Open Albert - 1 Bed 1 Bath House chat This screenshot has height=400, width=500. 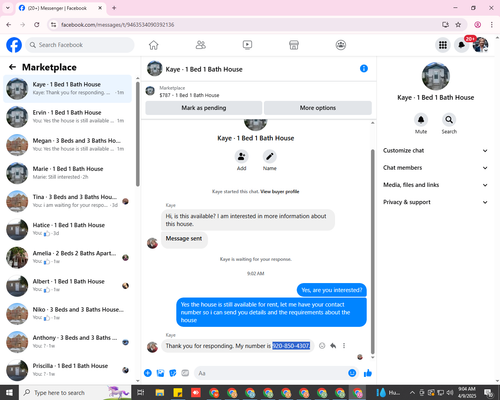point(68,286)
